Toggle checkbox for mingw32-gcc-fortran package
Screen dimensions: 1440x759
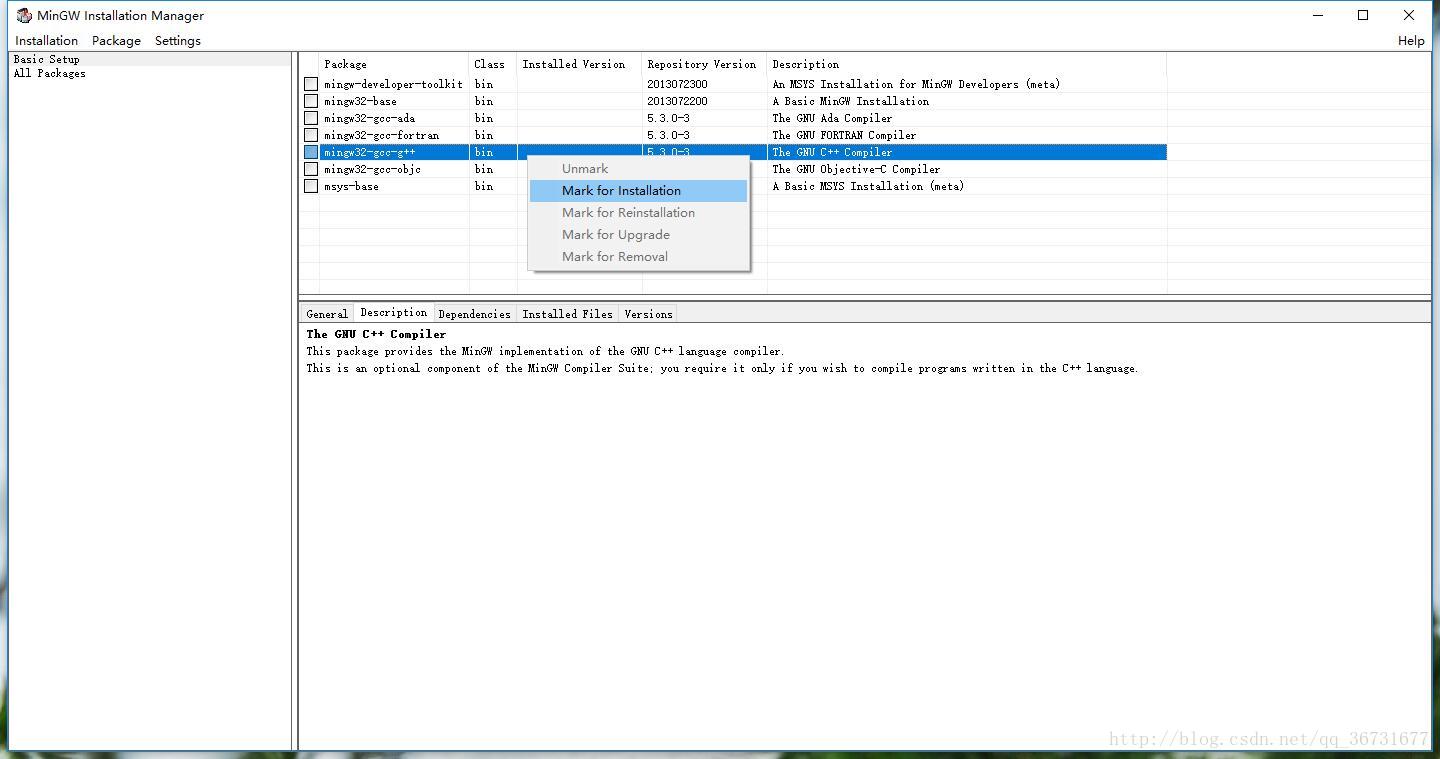point(311,135)
